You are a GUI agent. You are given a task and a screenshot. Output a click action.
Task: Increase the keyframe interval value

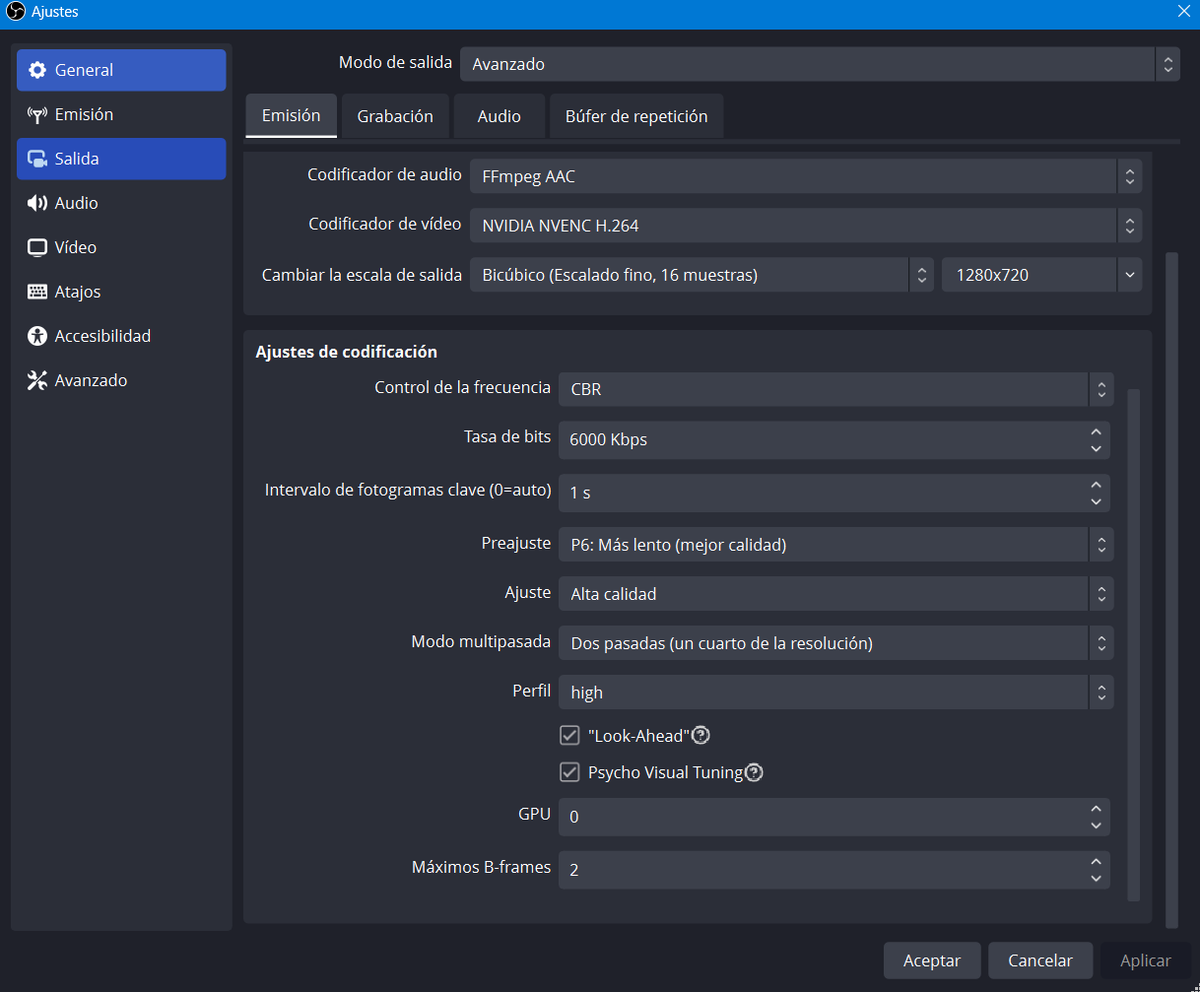pyautogui.click(x=1096, y=484)
